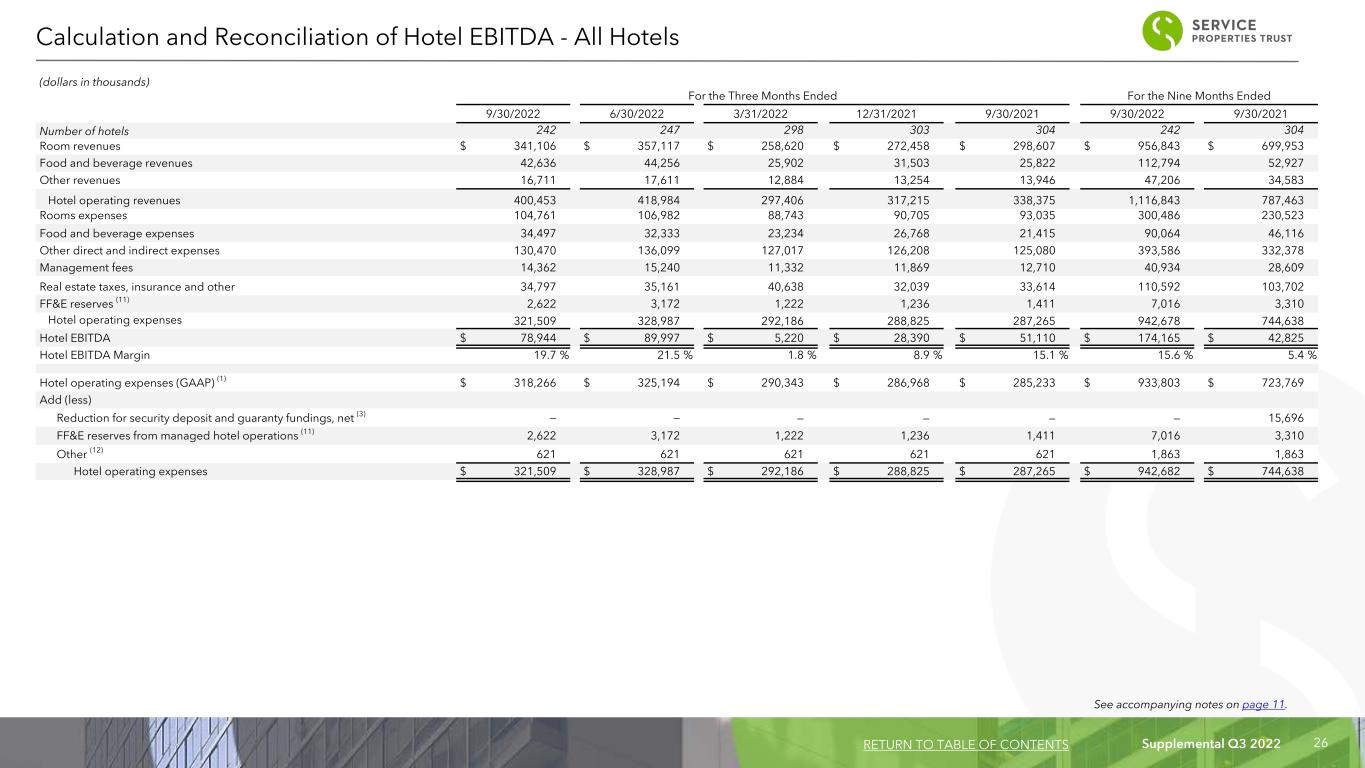The height and width of the screenshot is (768, 1365).
Task: Click the "For the Nine Months Ended" heading
Action: [x=1198, y=94]
